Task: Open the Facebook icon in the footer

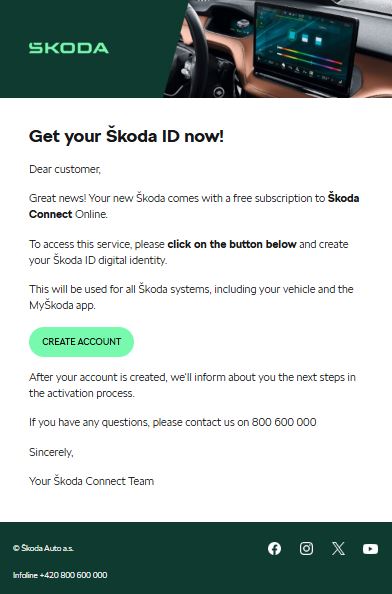Action: [274, 548]
